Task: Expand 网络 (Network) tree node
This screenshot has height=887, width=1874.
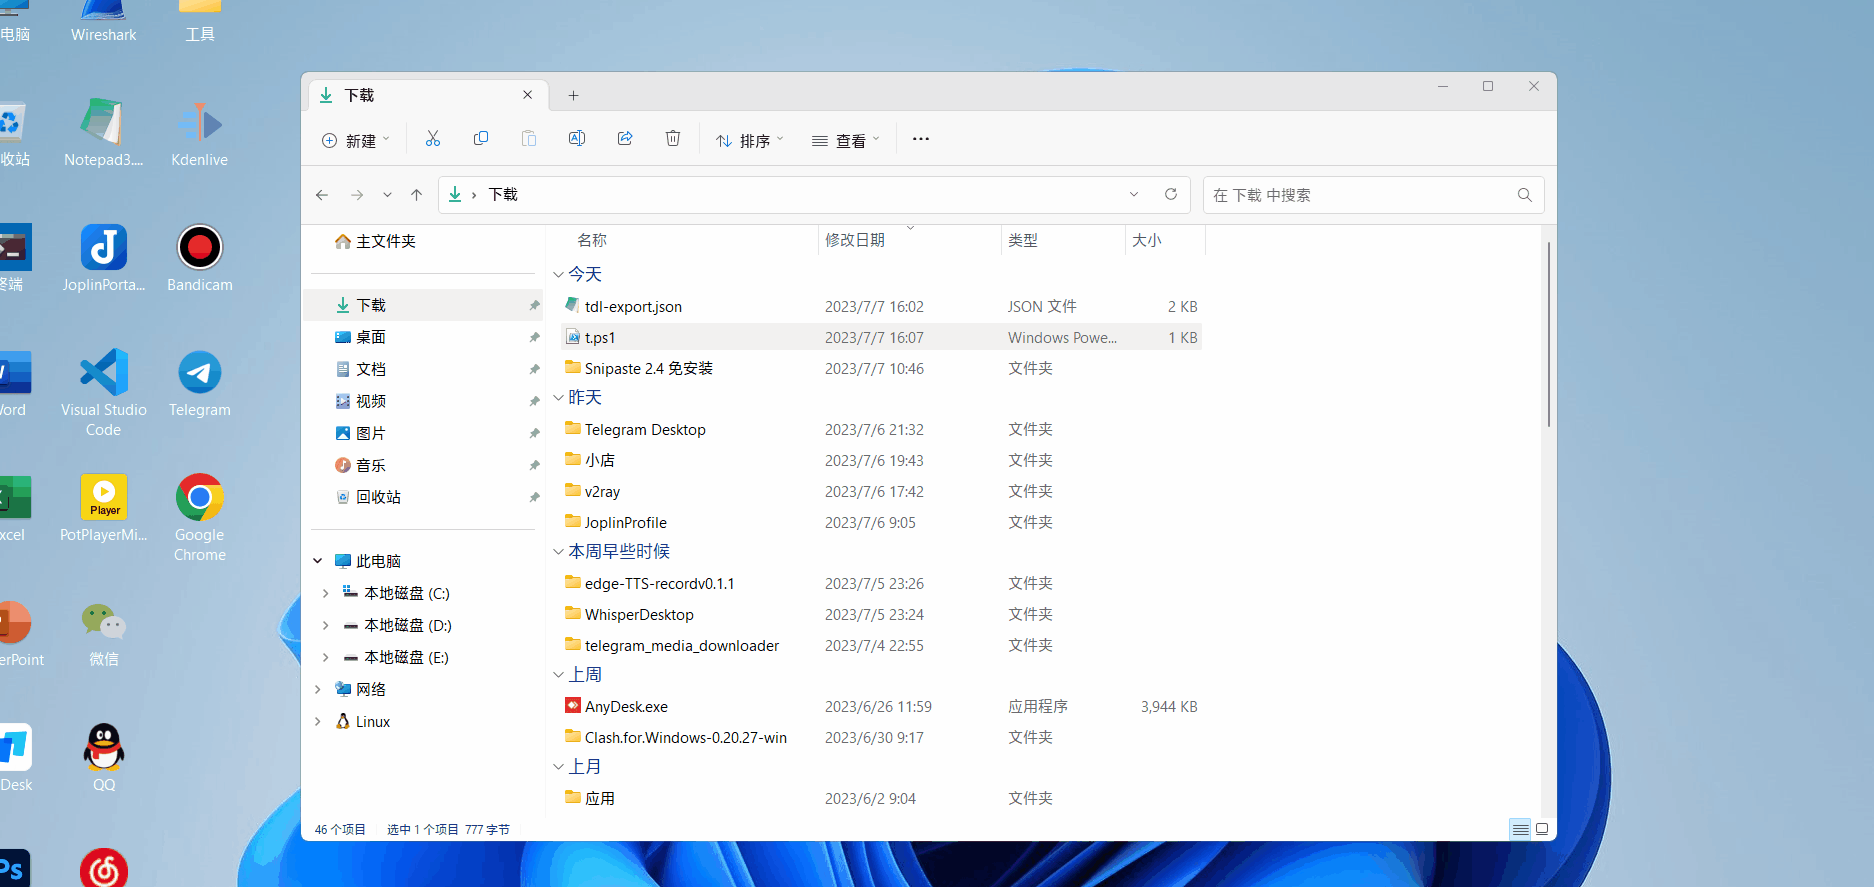Action: point(318,689)
